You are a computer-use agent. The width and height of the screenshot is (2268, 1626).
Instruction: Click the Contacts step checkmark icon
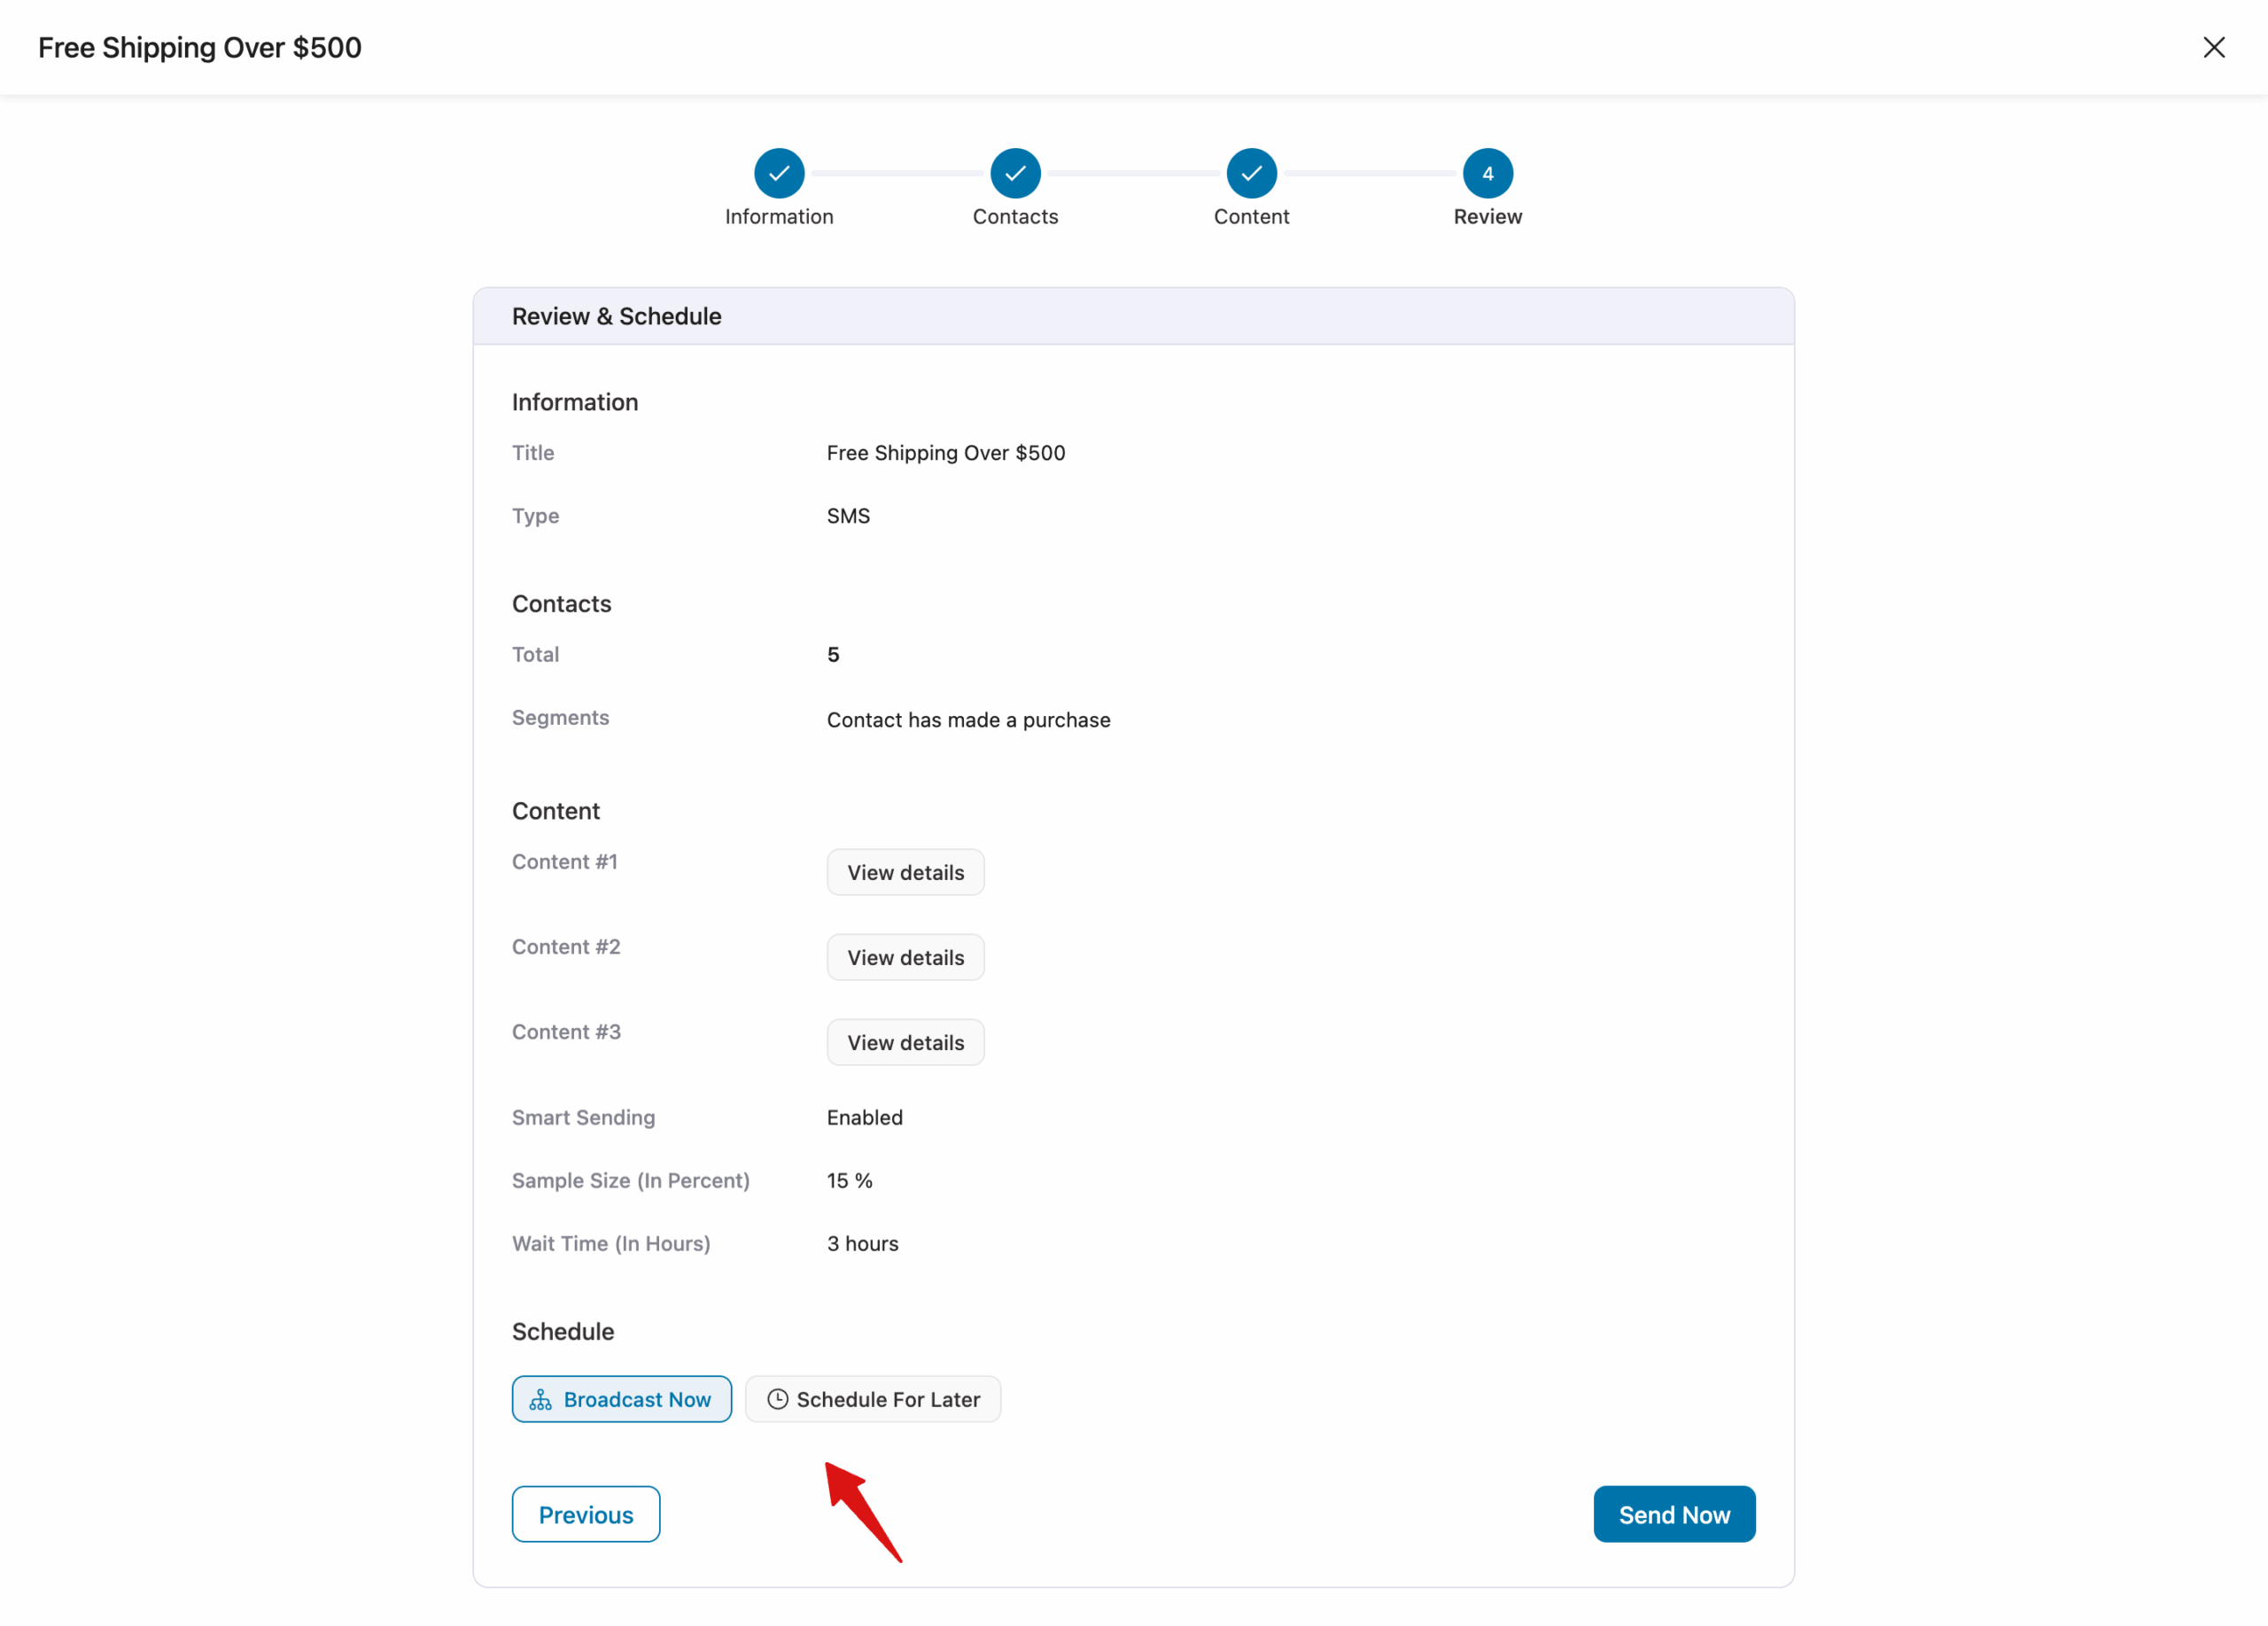[x=1015, y=172]
